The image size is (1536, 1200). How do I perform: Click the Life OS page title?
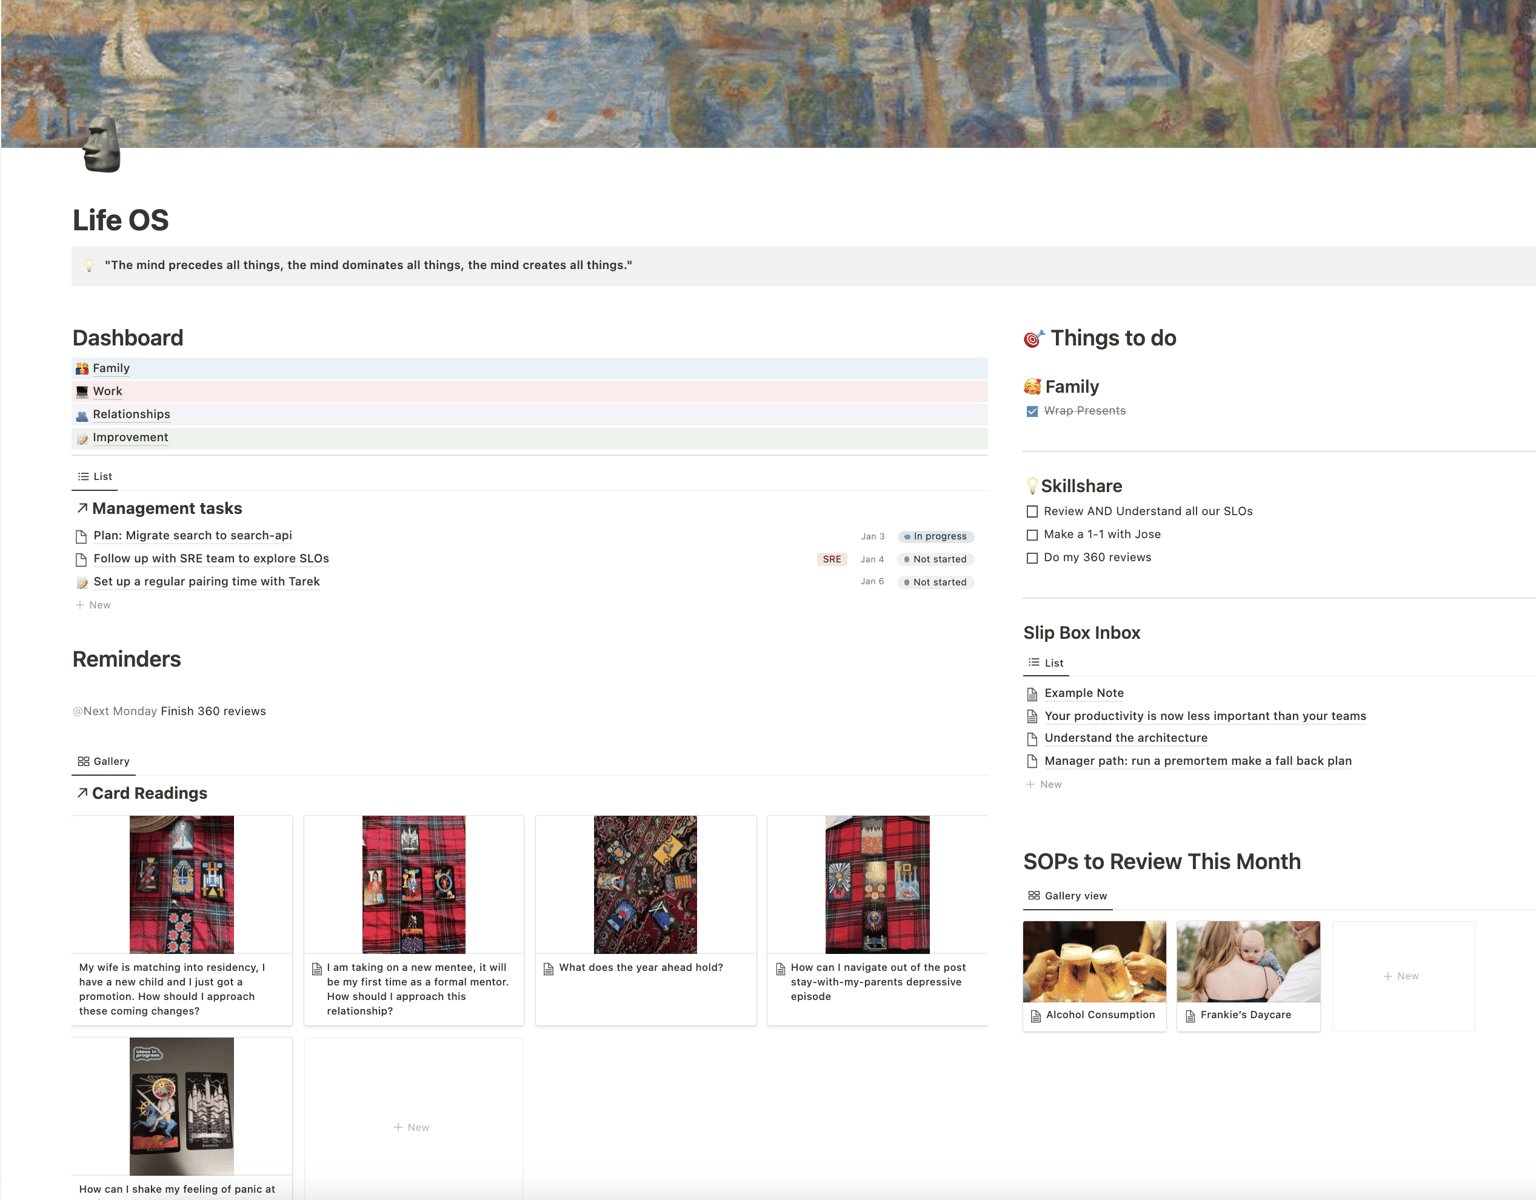121,220
